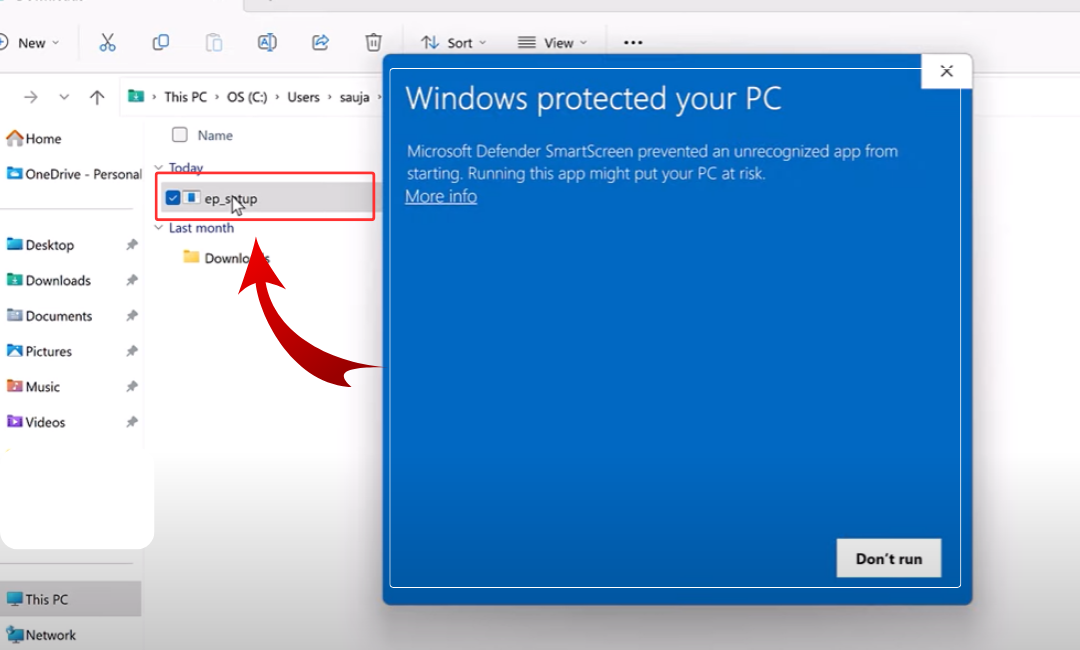Select Users in the address breadcrumb
Screen dimensions: 1080x650
303,97
